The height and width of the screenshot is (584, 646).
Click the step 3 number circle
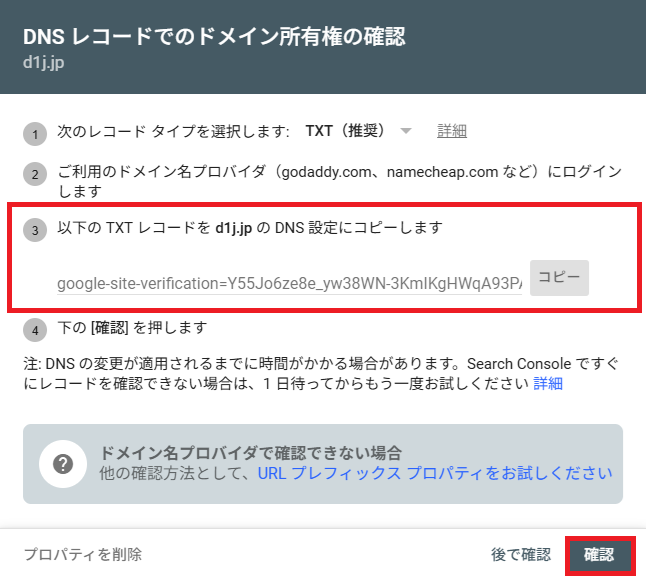point(36,230)
